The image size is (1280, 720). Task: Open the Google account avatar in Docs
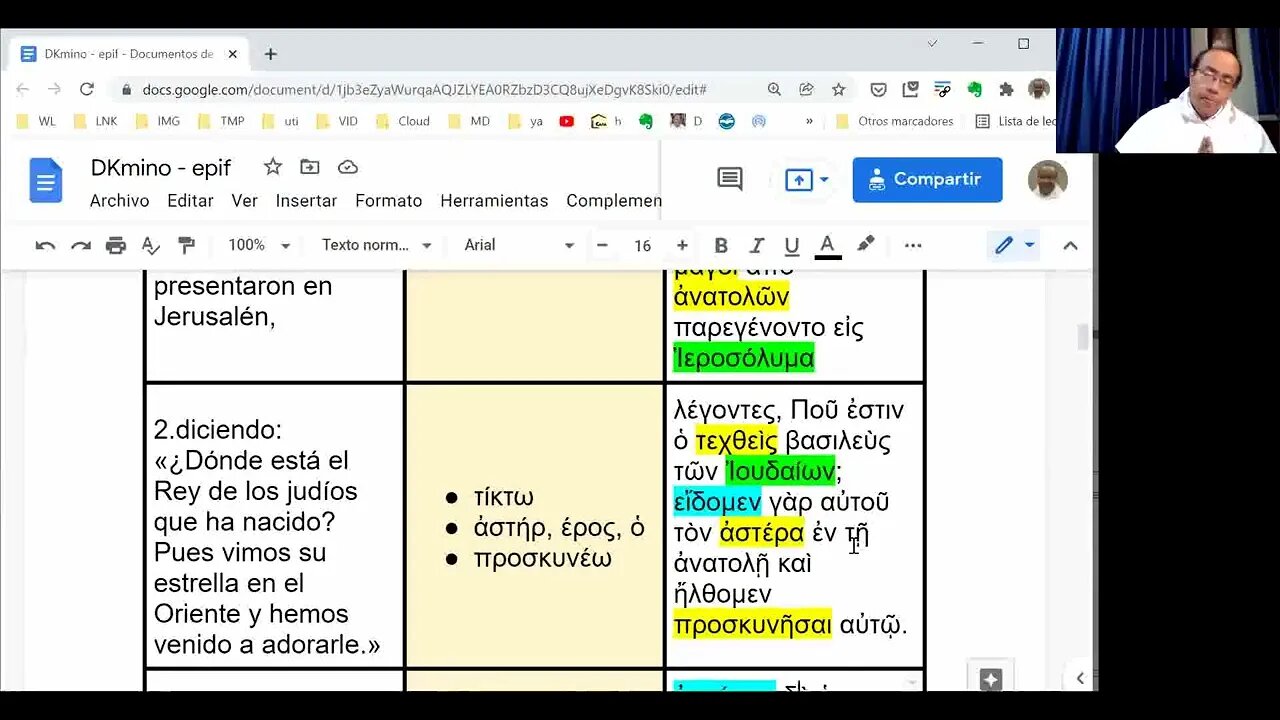tap(1047, 180)
